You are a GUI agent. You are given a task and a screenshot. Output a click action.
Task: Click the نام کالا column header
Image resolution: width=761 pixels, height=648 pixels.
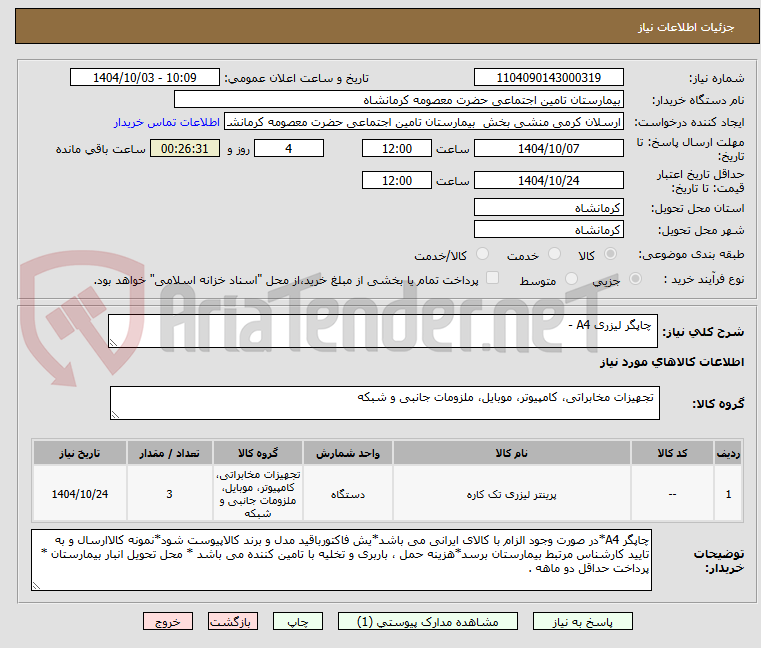[x=512, y=453]
